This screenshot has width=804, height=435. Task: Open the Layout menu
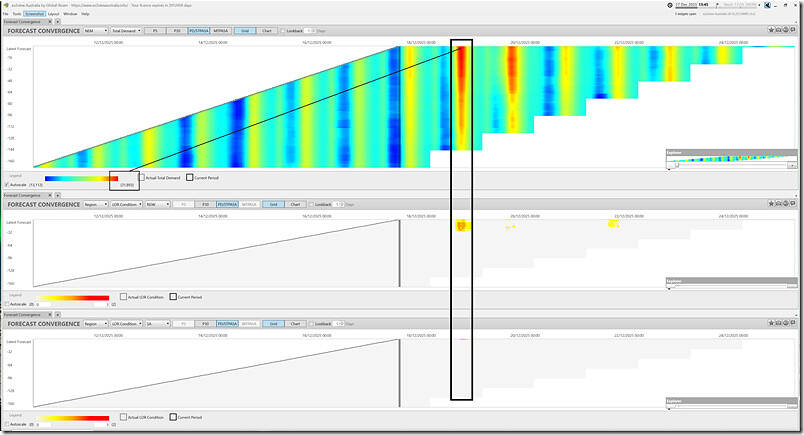point(53,14)
